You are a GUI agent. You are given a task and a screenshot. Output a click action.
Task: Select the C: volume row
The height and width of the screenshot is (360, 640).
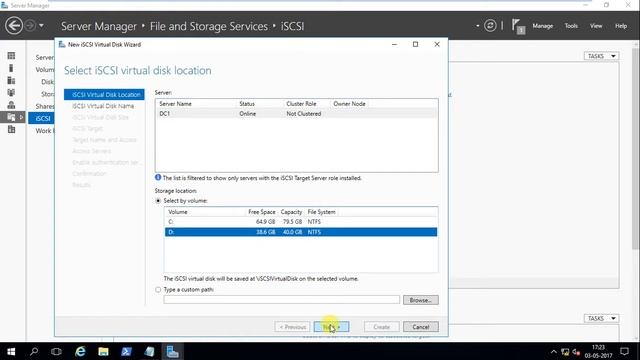tap(301, 222)
